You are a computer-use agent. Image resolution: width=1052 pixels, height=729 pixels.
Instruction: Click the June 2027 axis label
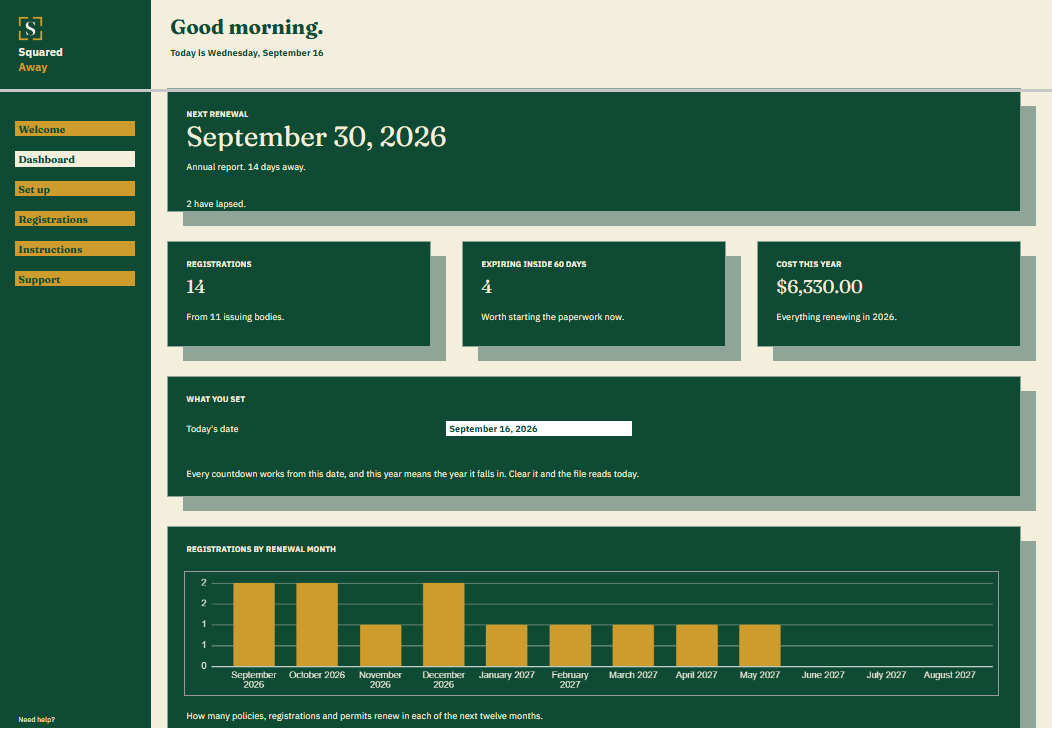pyautogui.click(x=823, y=675)
